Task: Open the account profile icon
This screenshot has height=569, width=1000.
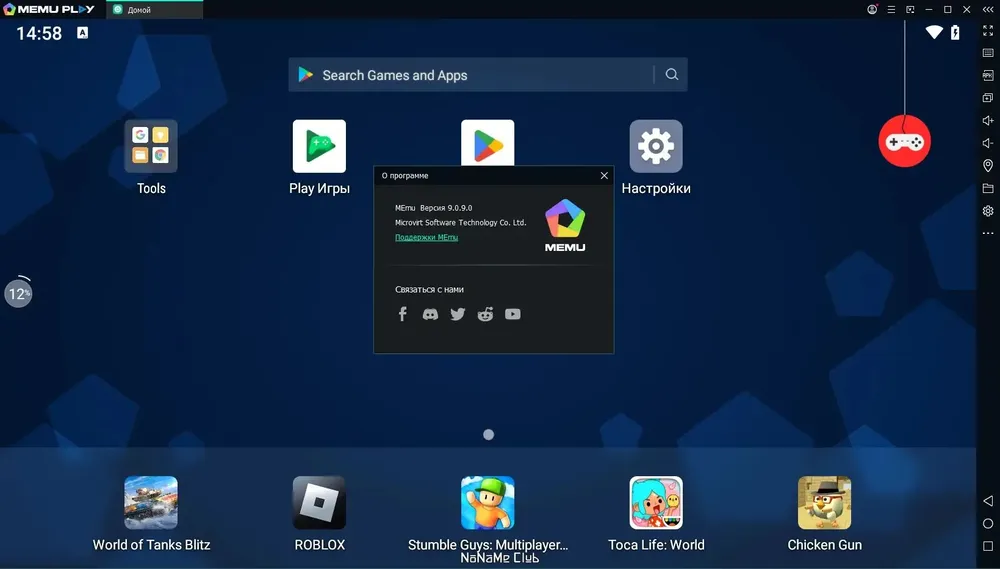Action: click(872, 9)
